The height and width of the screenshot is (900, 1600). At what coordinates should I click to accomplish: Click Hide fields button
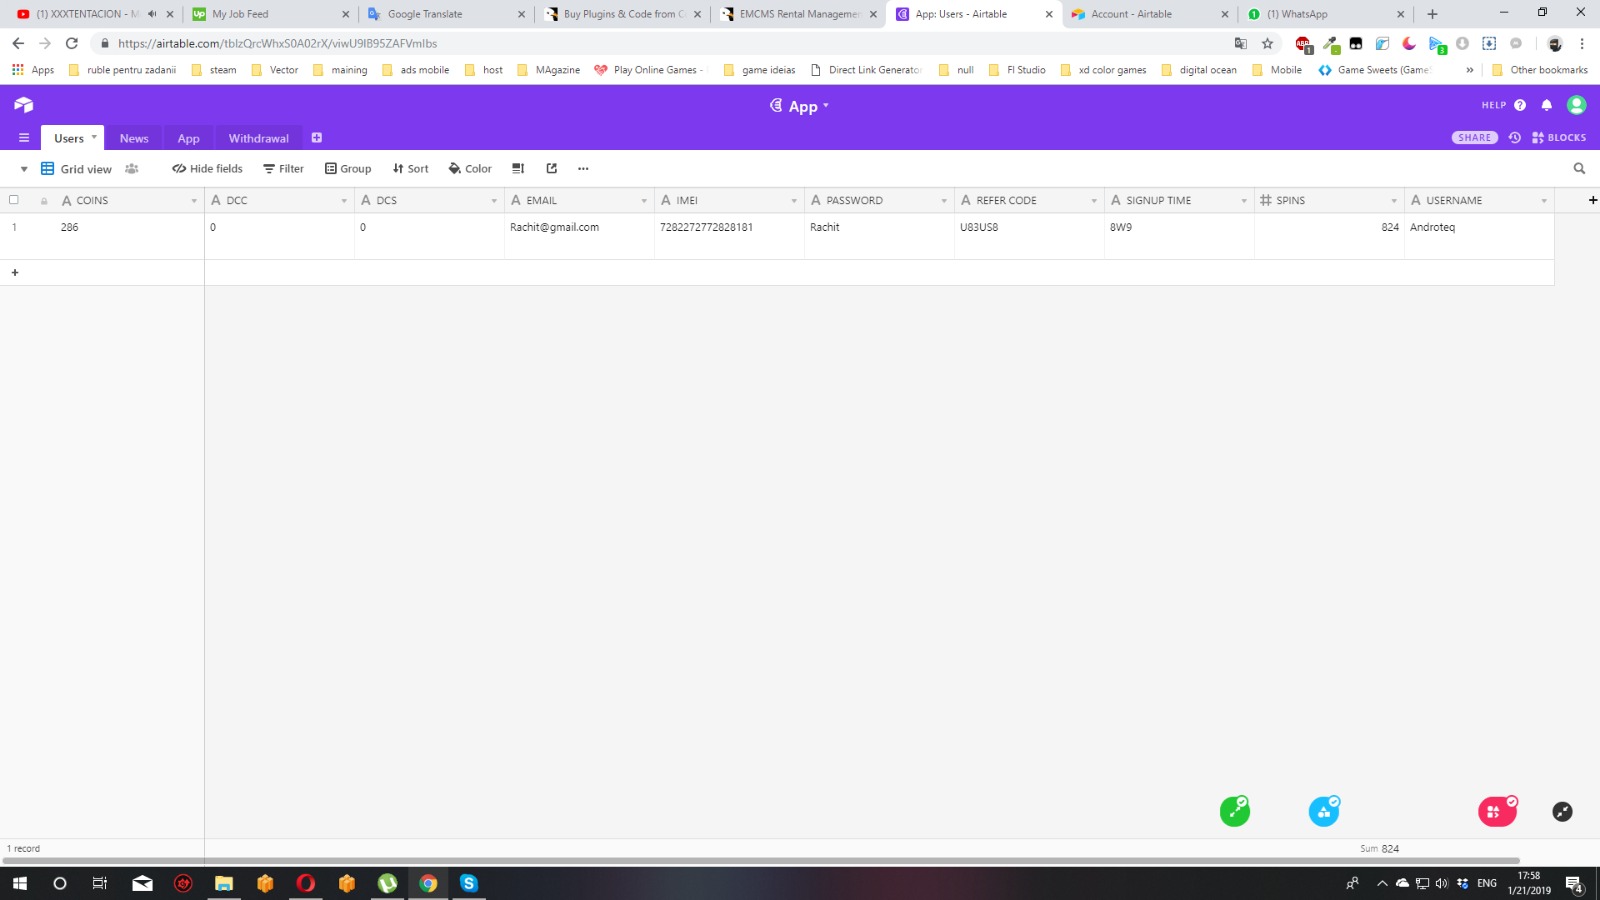(x=207, y=169)
